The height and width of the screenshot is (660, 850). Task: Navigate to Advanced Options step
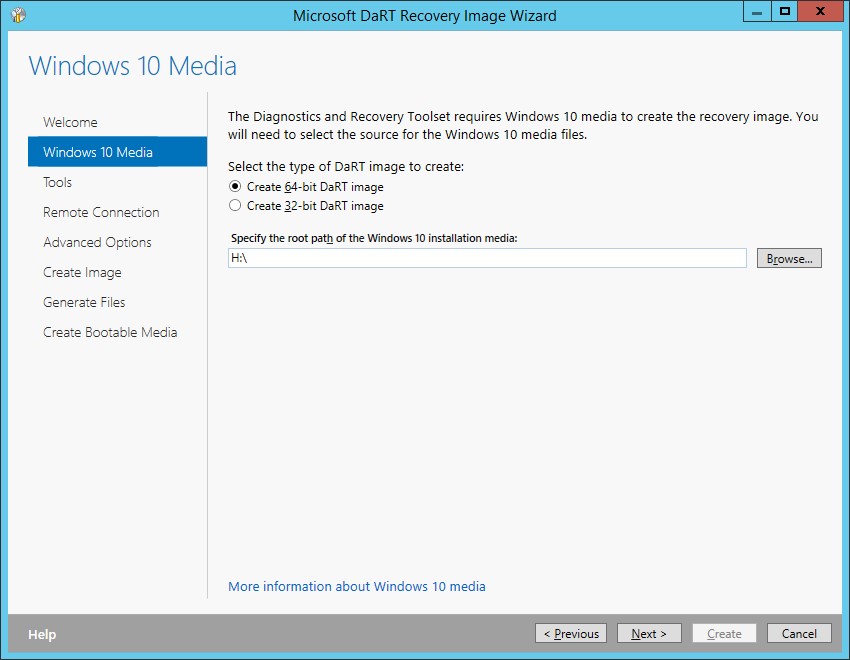[97, 242]
